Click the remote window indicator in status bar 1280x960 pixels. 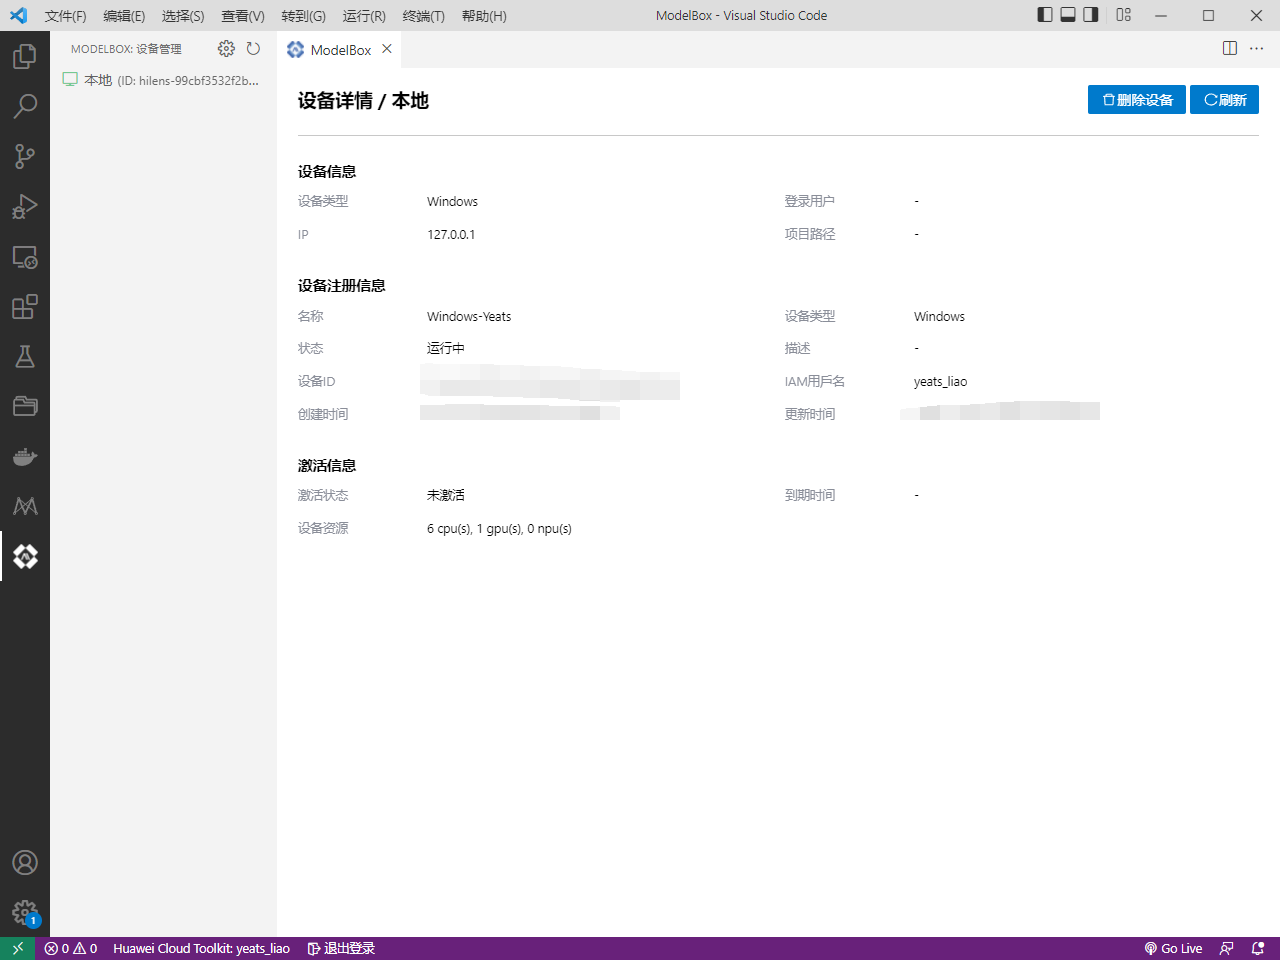pos(18,948)
